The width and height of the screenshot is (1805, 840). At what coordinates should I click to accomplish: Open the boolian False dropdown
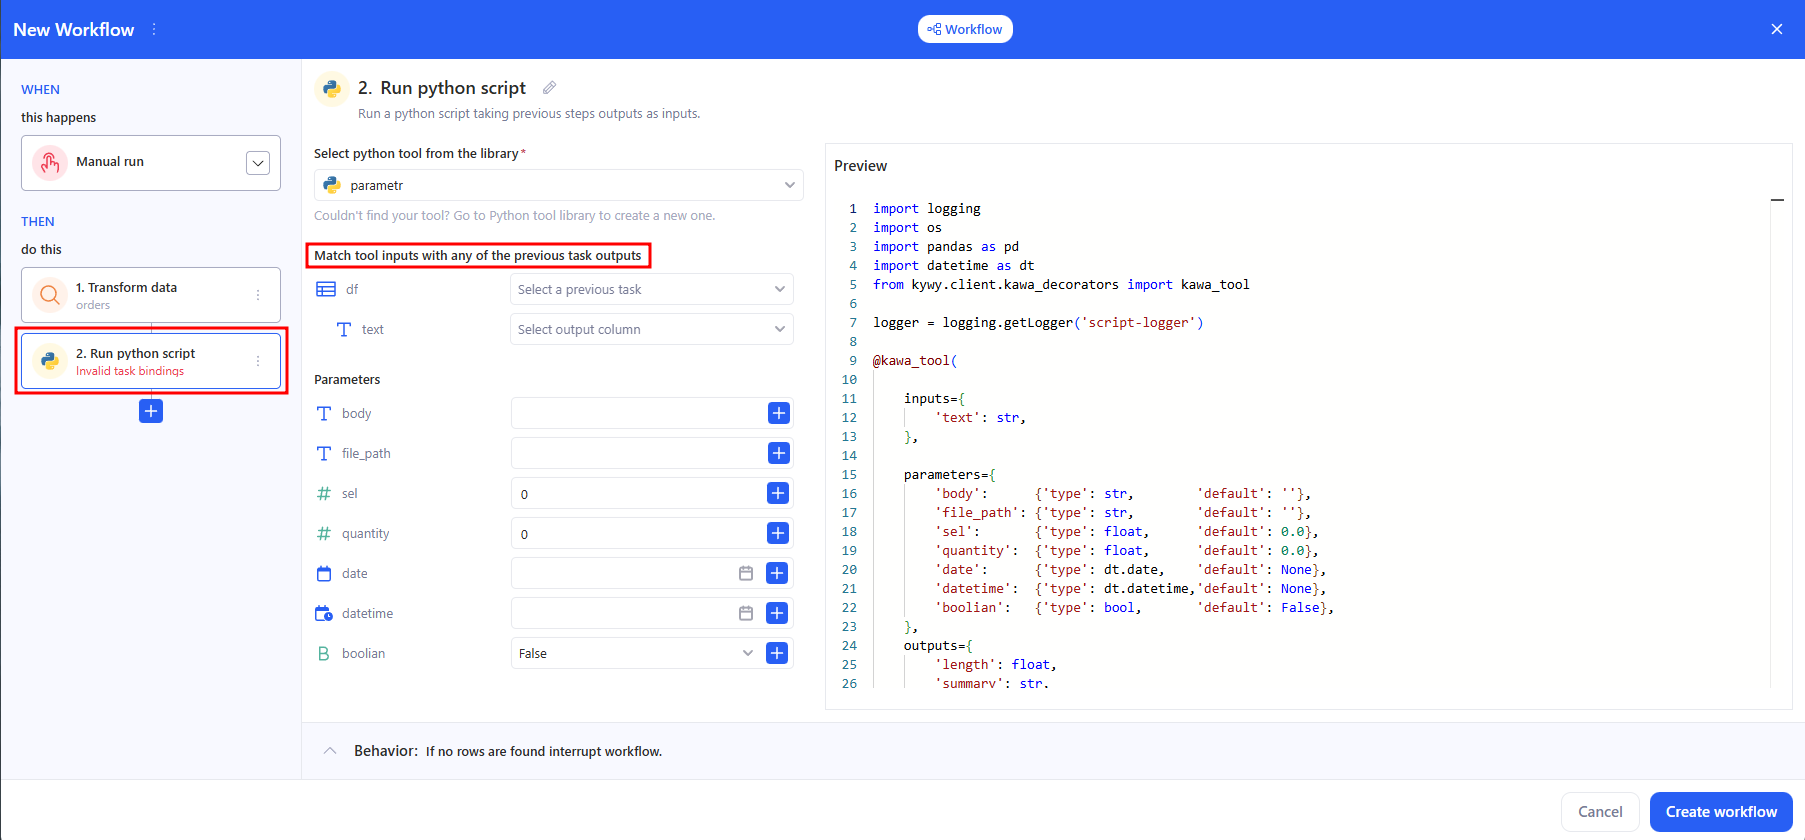click(635, 653)
